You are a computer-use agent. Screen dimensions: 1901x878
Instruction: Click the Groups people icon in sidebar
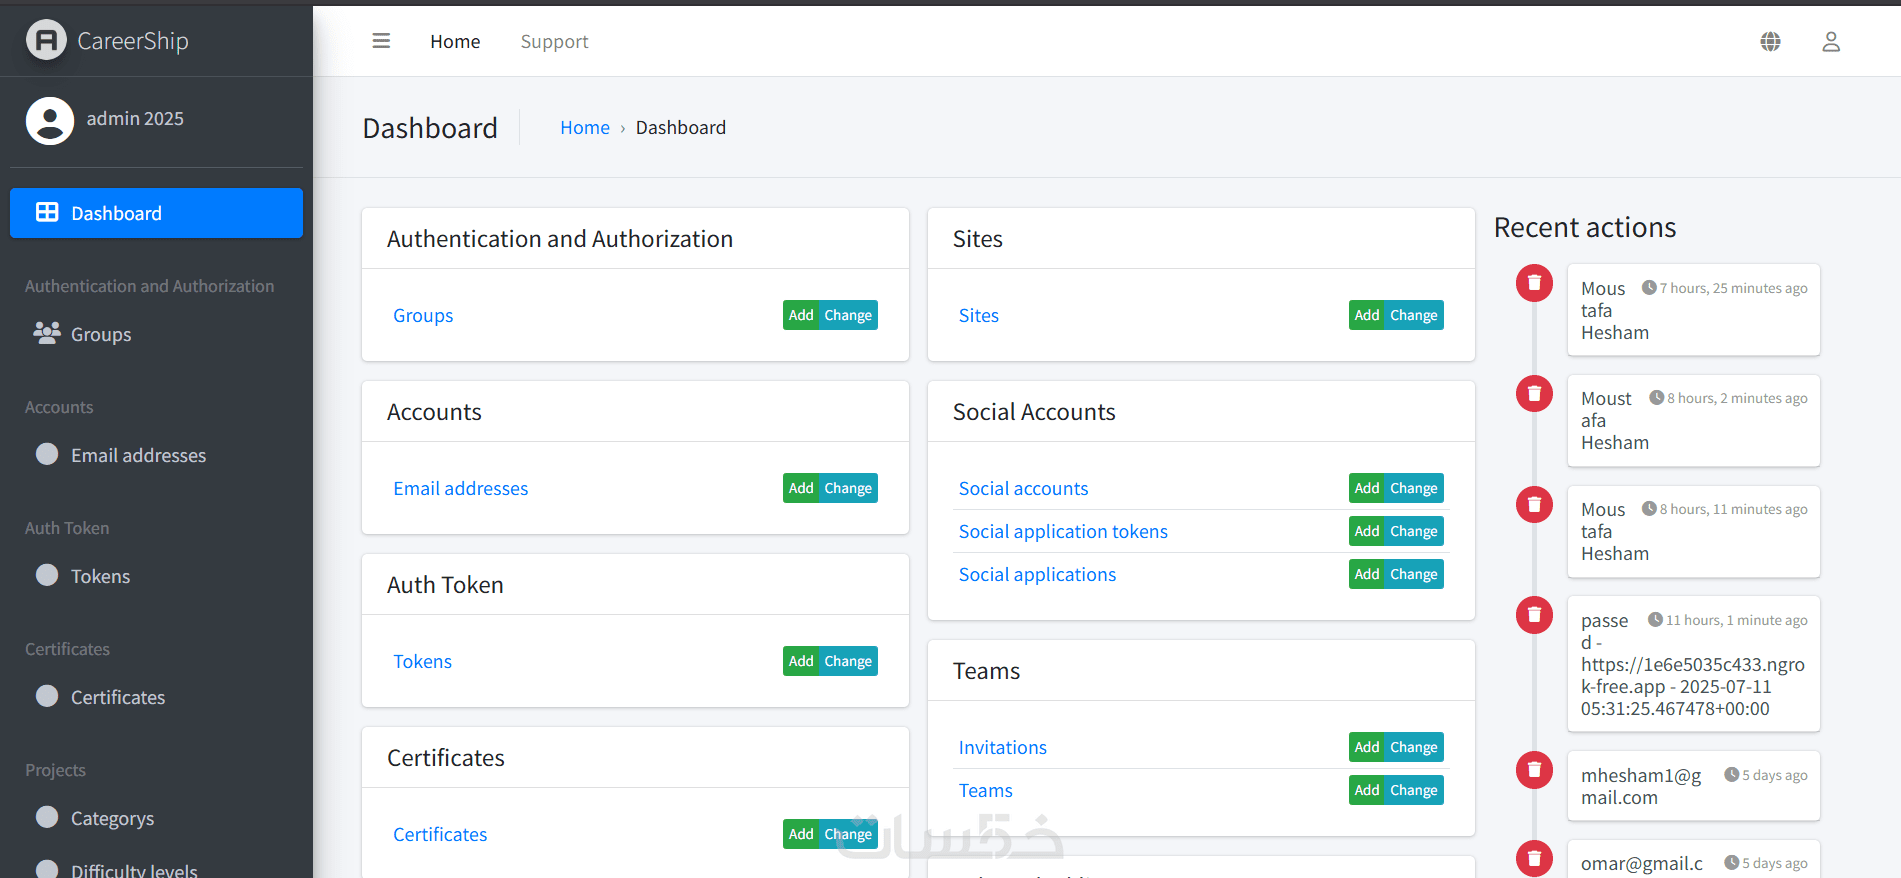47,333
